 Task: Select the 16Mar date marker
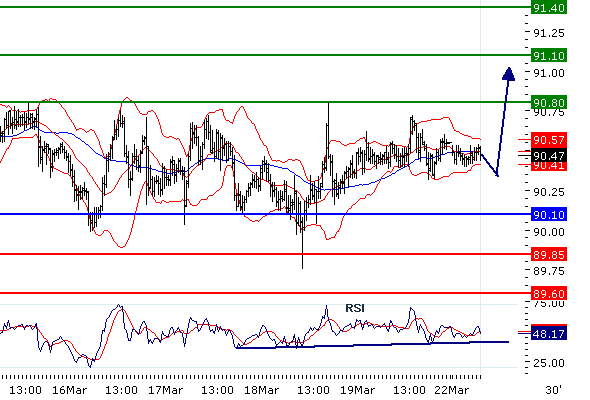coord(69,390)
